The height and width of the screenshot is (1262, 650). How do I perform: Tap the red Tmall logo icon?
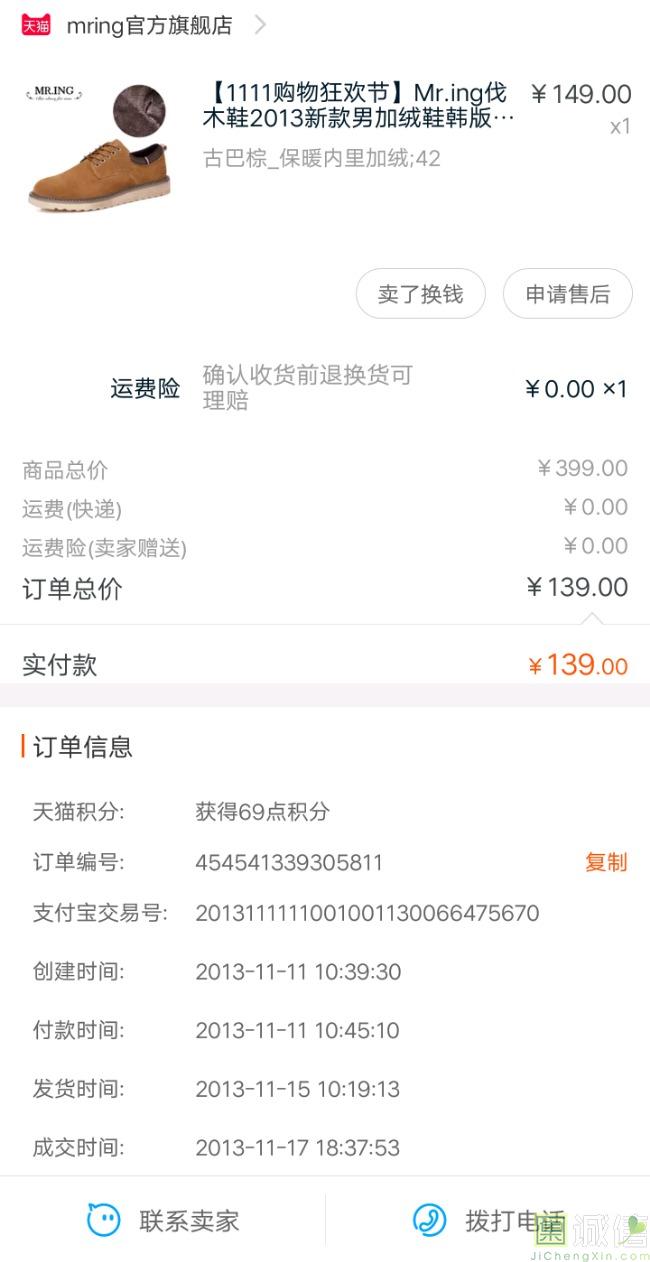point(36,25)
